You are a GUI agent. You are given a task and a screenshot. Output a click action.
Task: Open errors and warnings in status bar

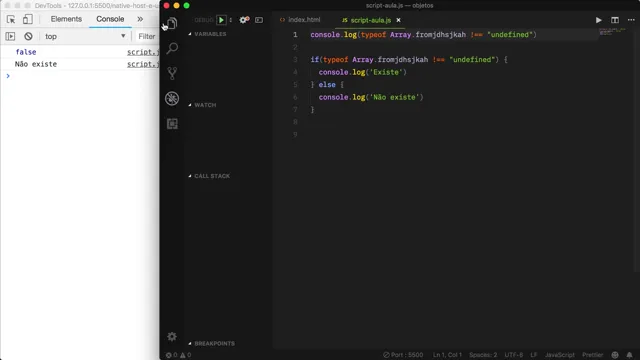coord(178,355)
